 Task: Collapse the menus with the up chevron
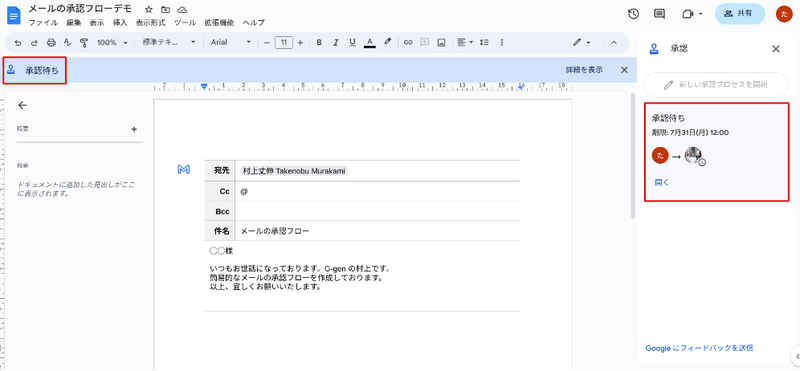click(614, 42)
